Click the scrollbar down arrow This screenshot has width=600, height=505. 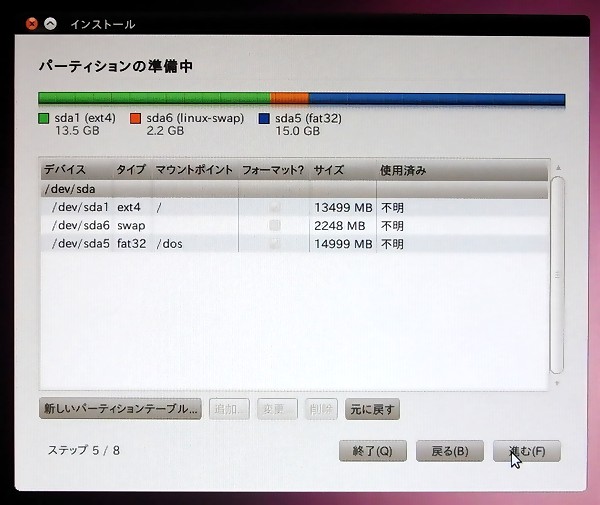[558, 383]
